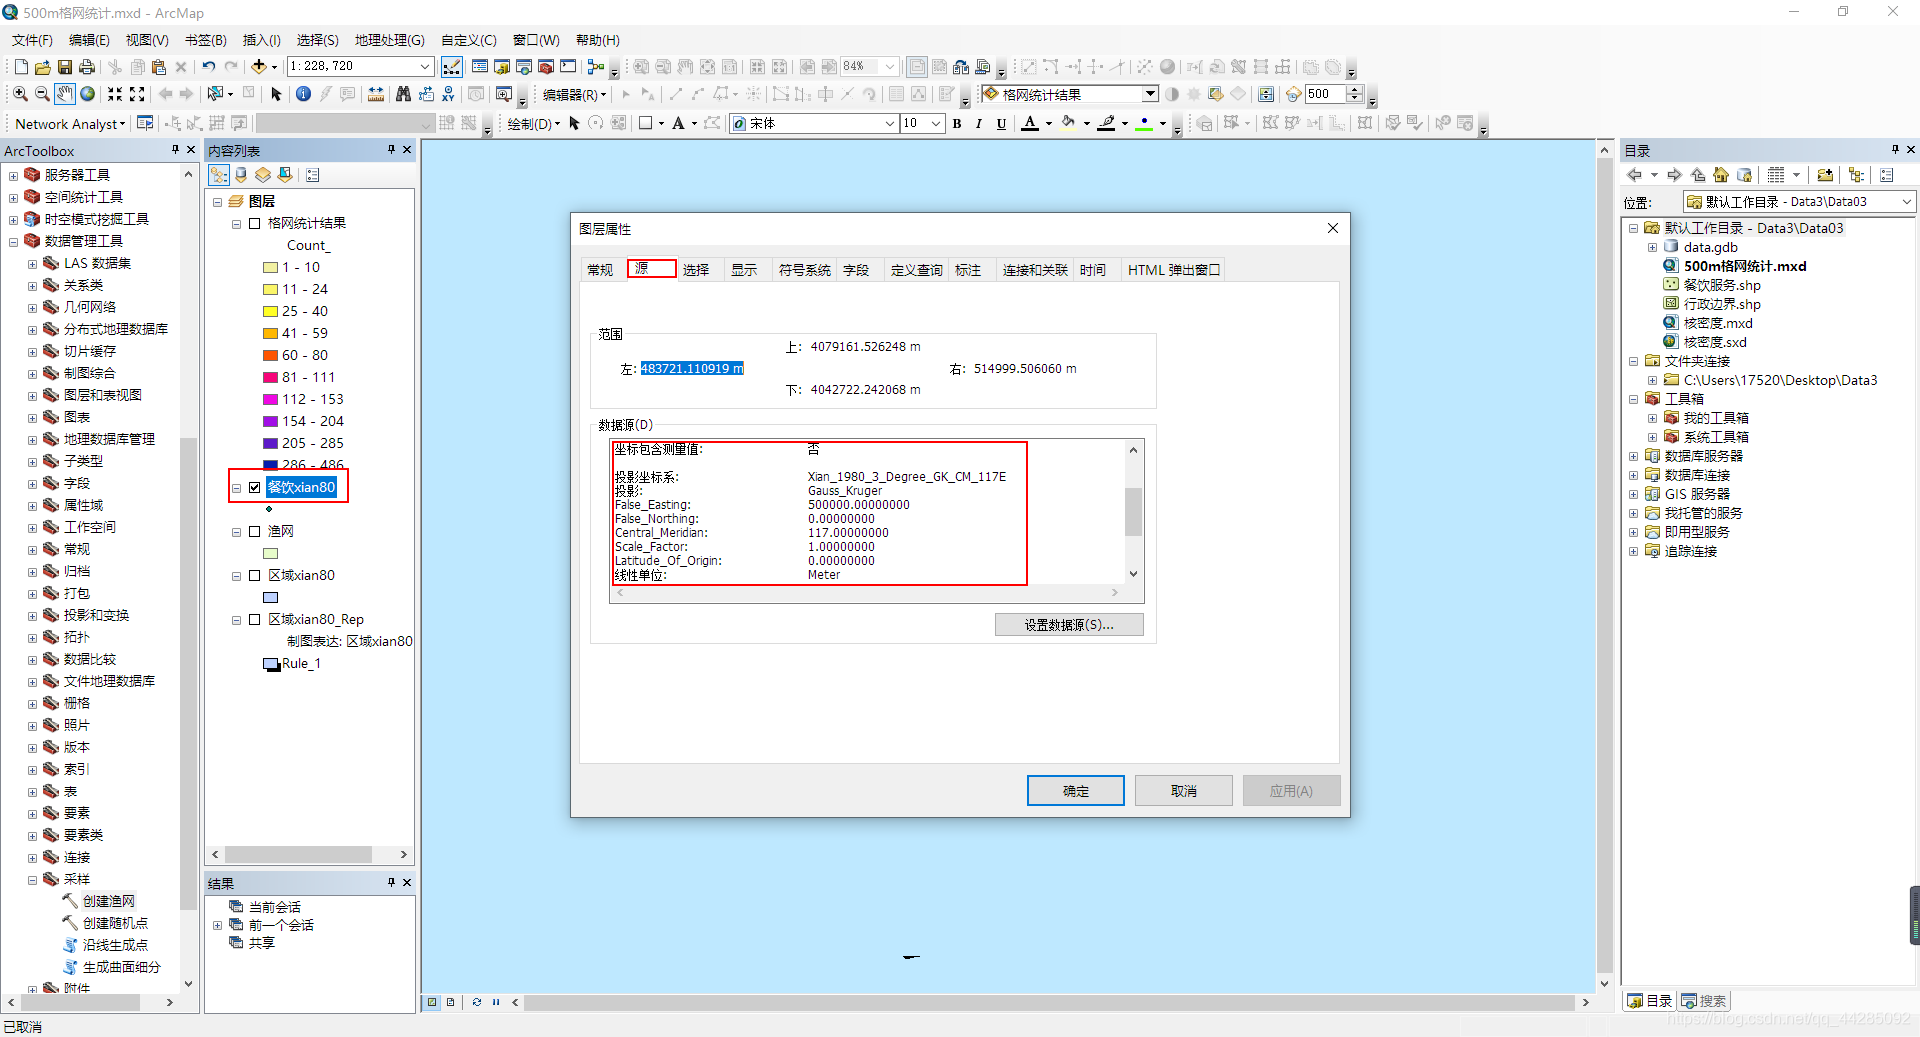Activate the Pan hand tool
This screenshot has height=1037, width=1920.
64,94
